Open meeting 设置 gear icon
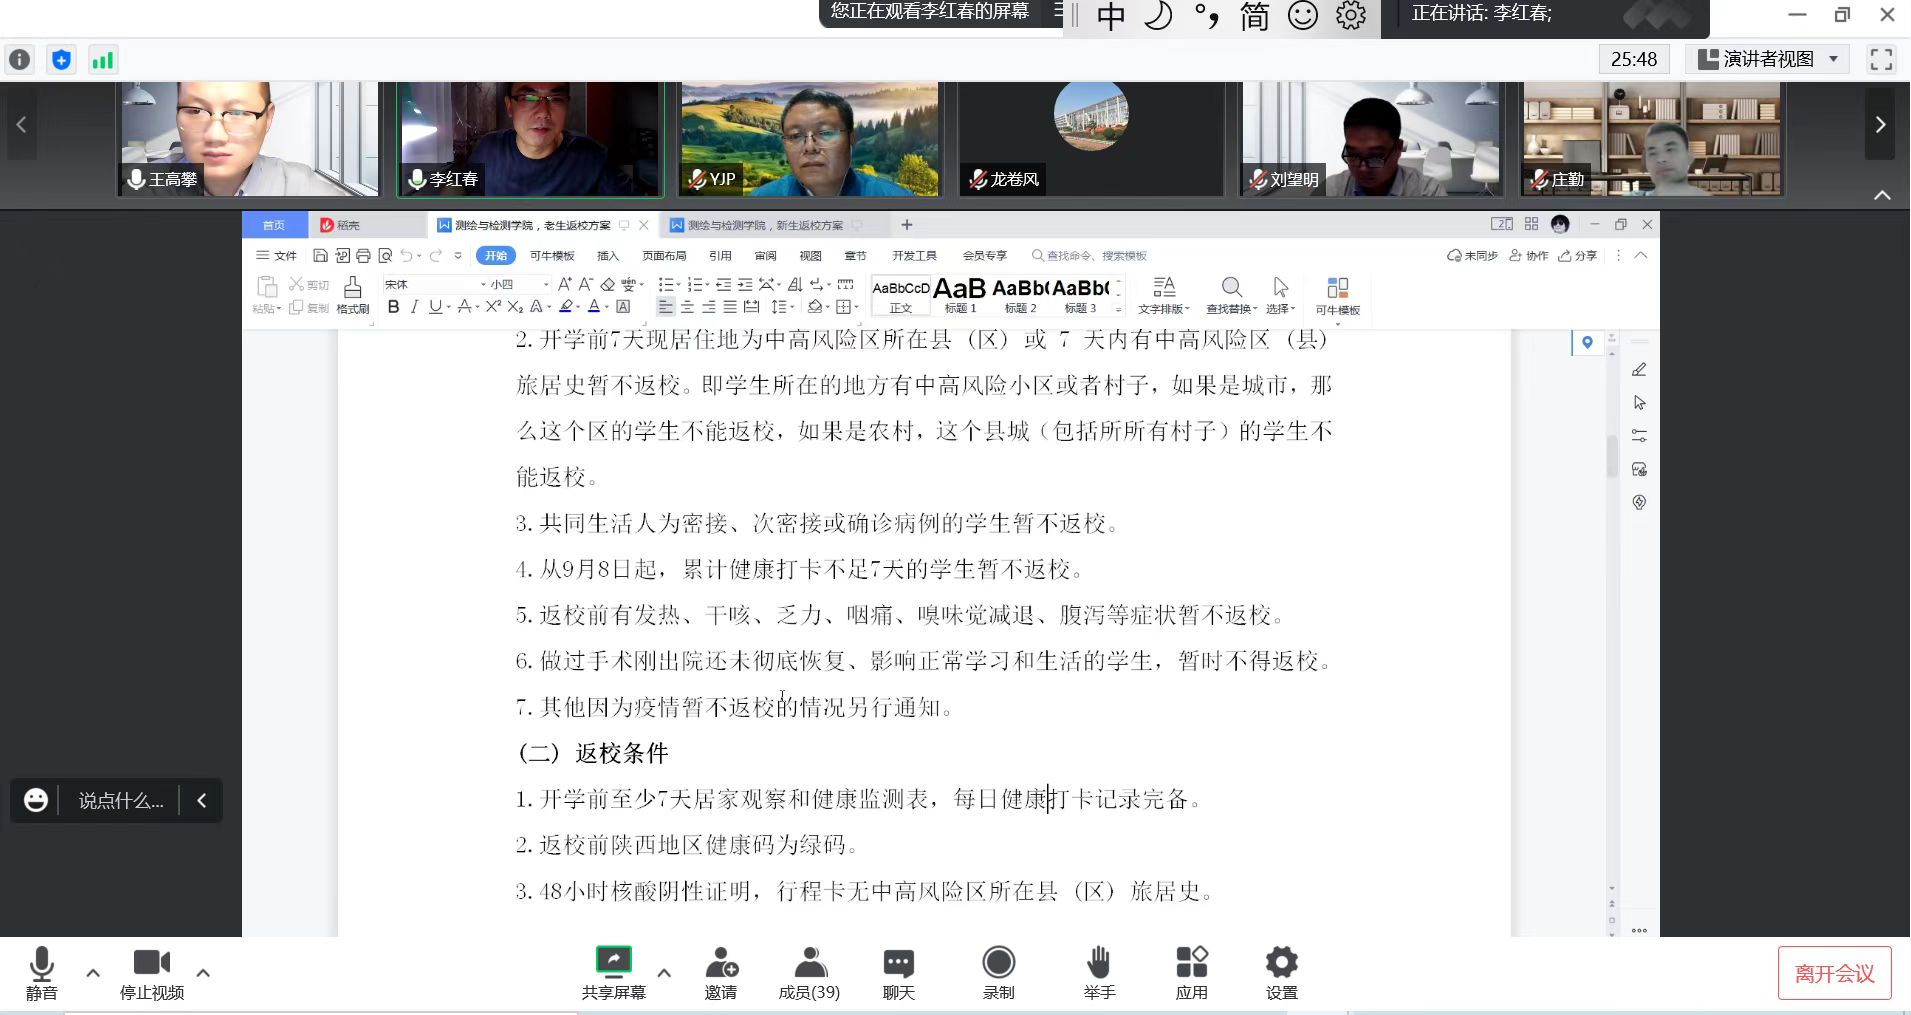Screen dimensions: 1911x1015 pyautogui.click(x=1281, y=964)
